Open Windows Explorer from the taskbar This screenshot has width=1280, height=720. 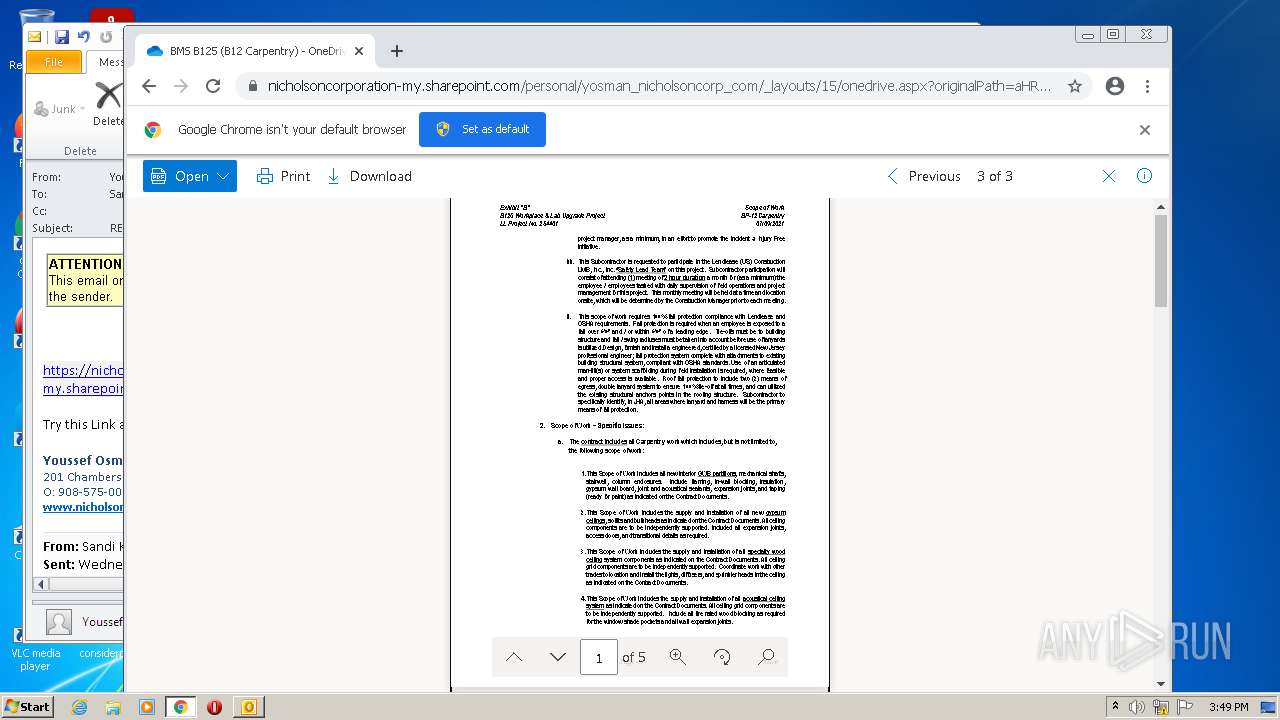113,707
